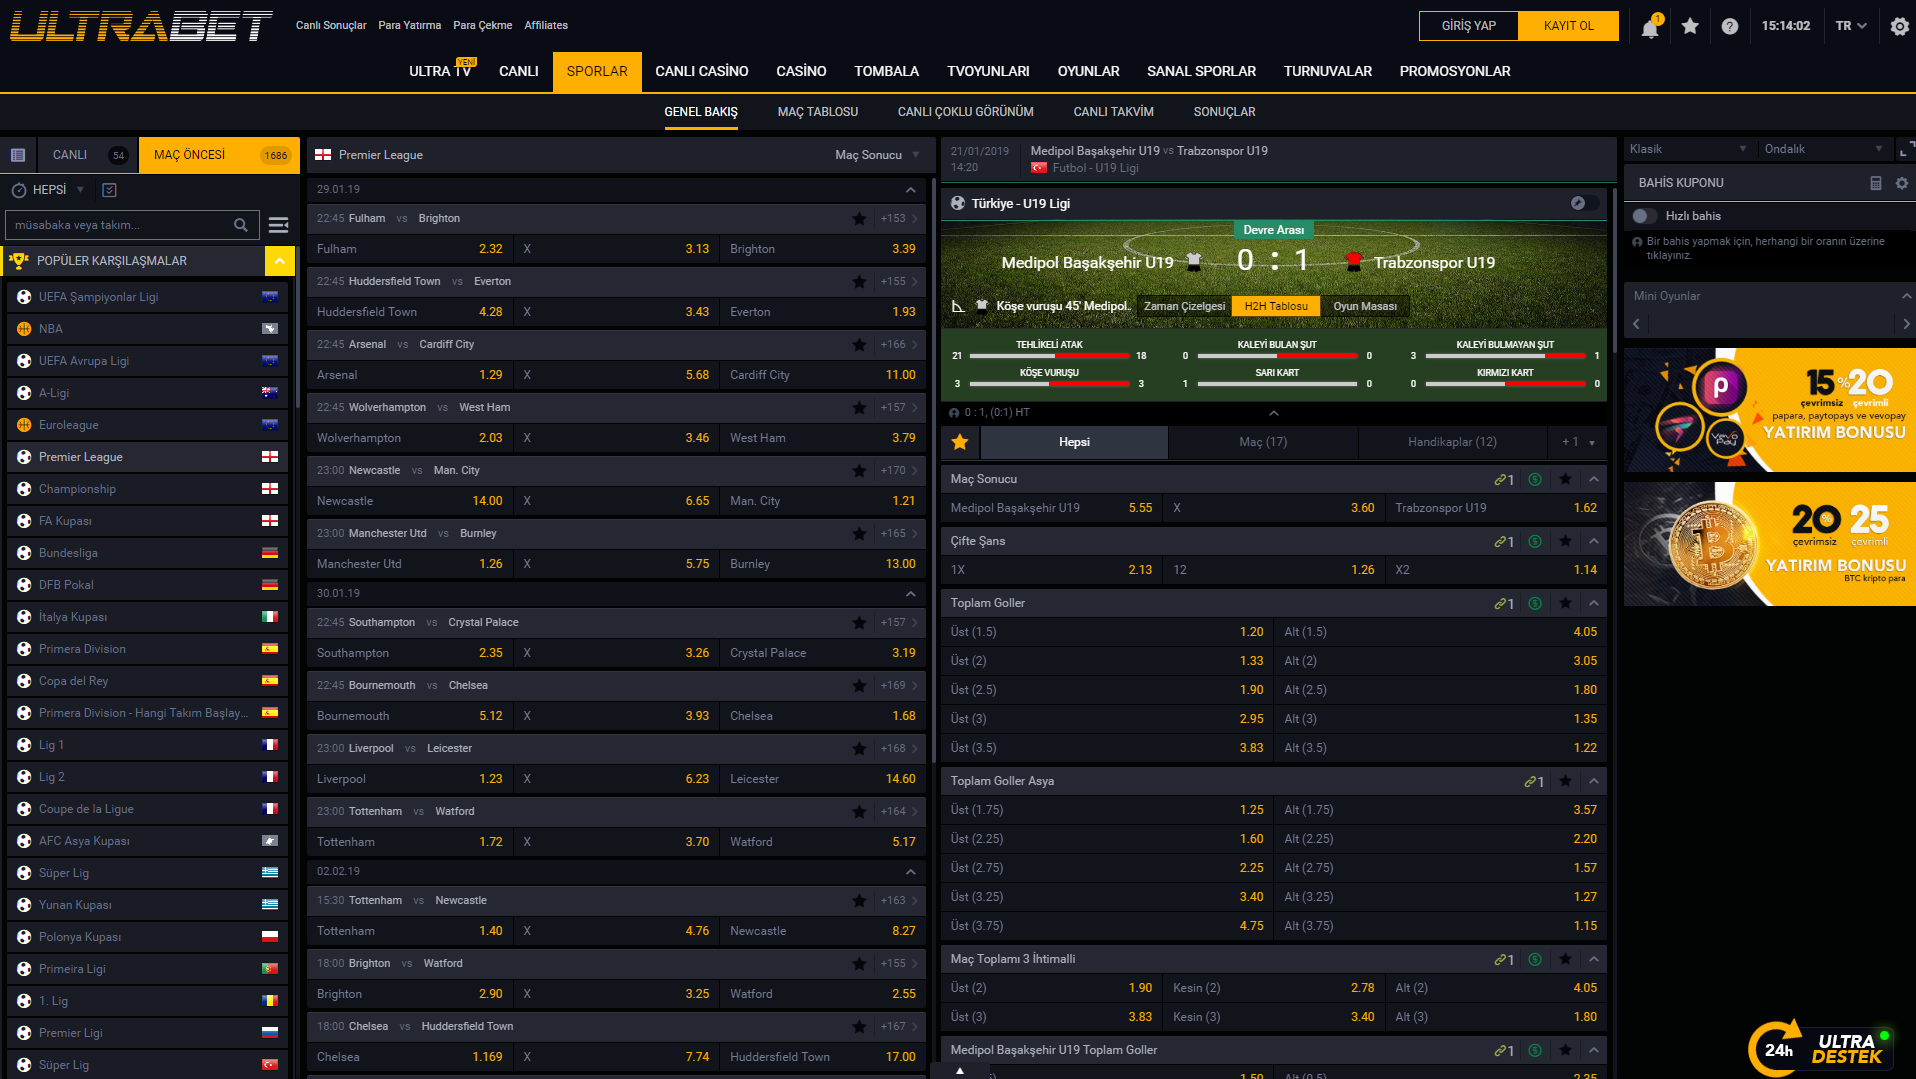This screenshot has width=1916, height=1079.
Task: Click the search magnifier icon
Action: (241, 225)
